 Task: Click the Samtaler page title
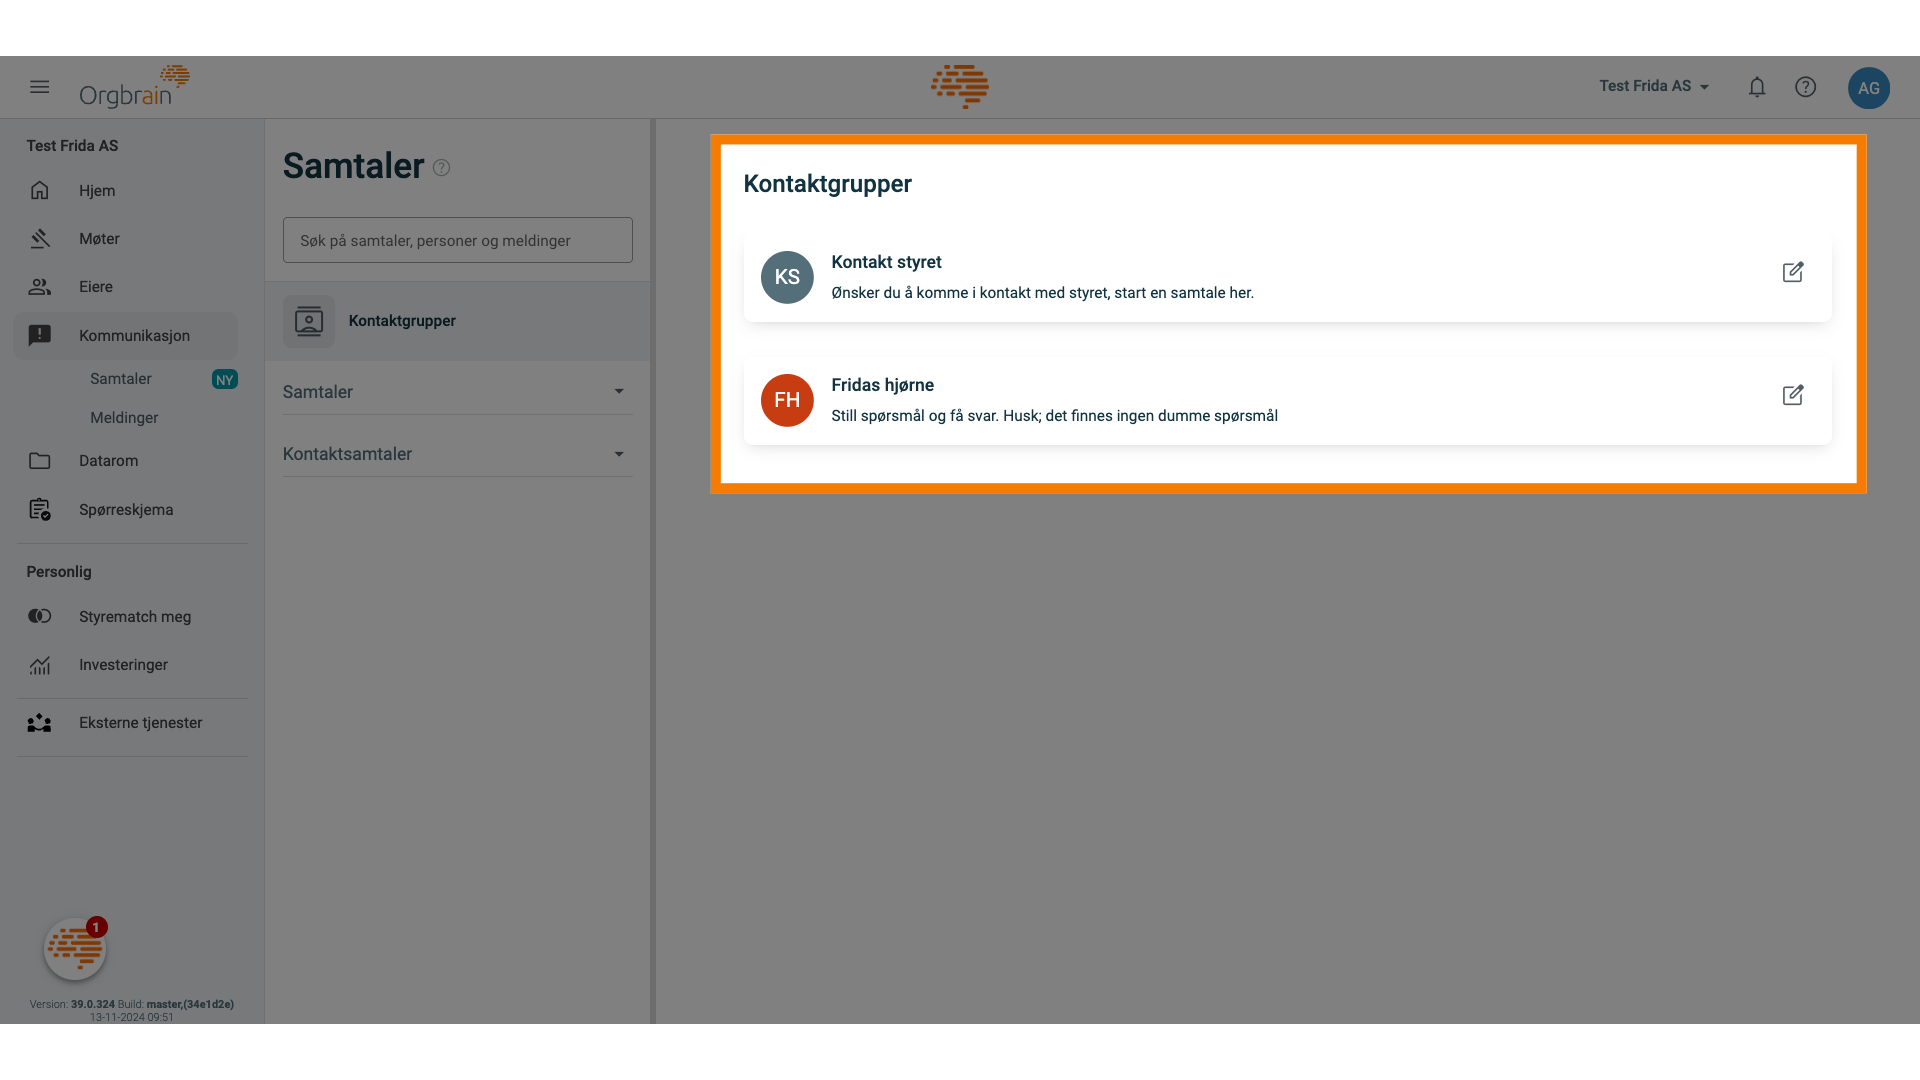[x=353, y=166]
